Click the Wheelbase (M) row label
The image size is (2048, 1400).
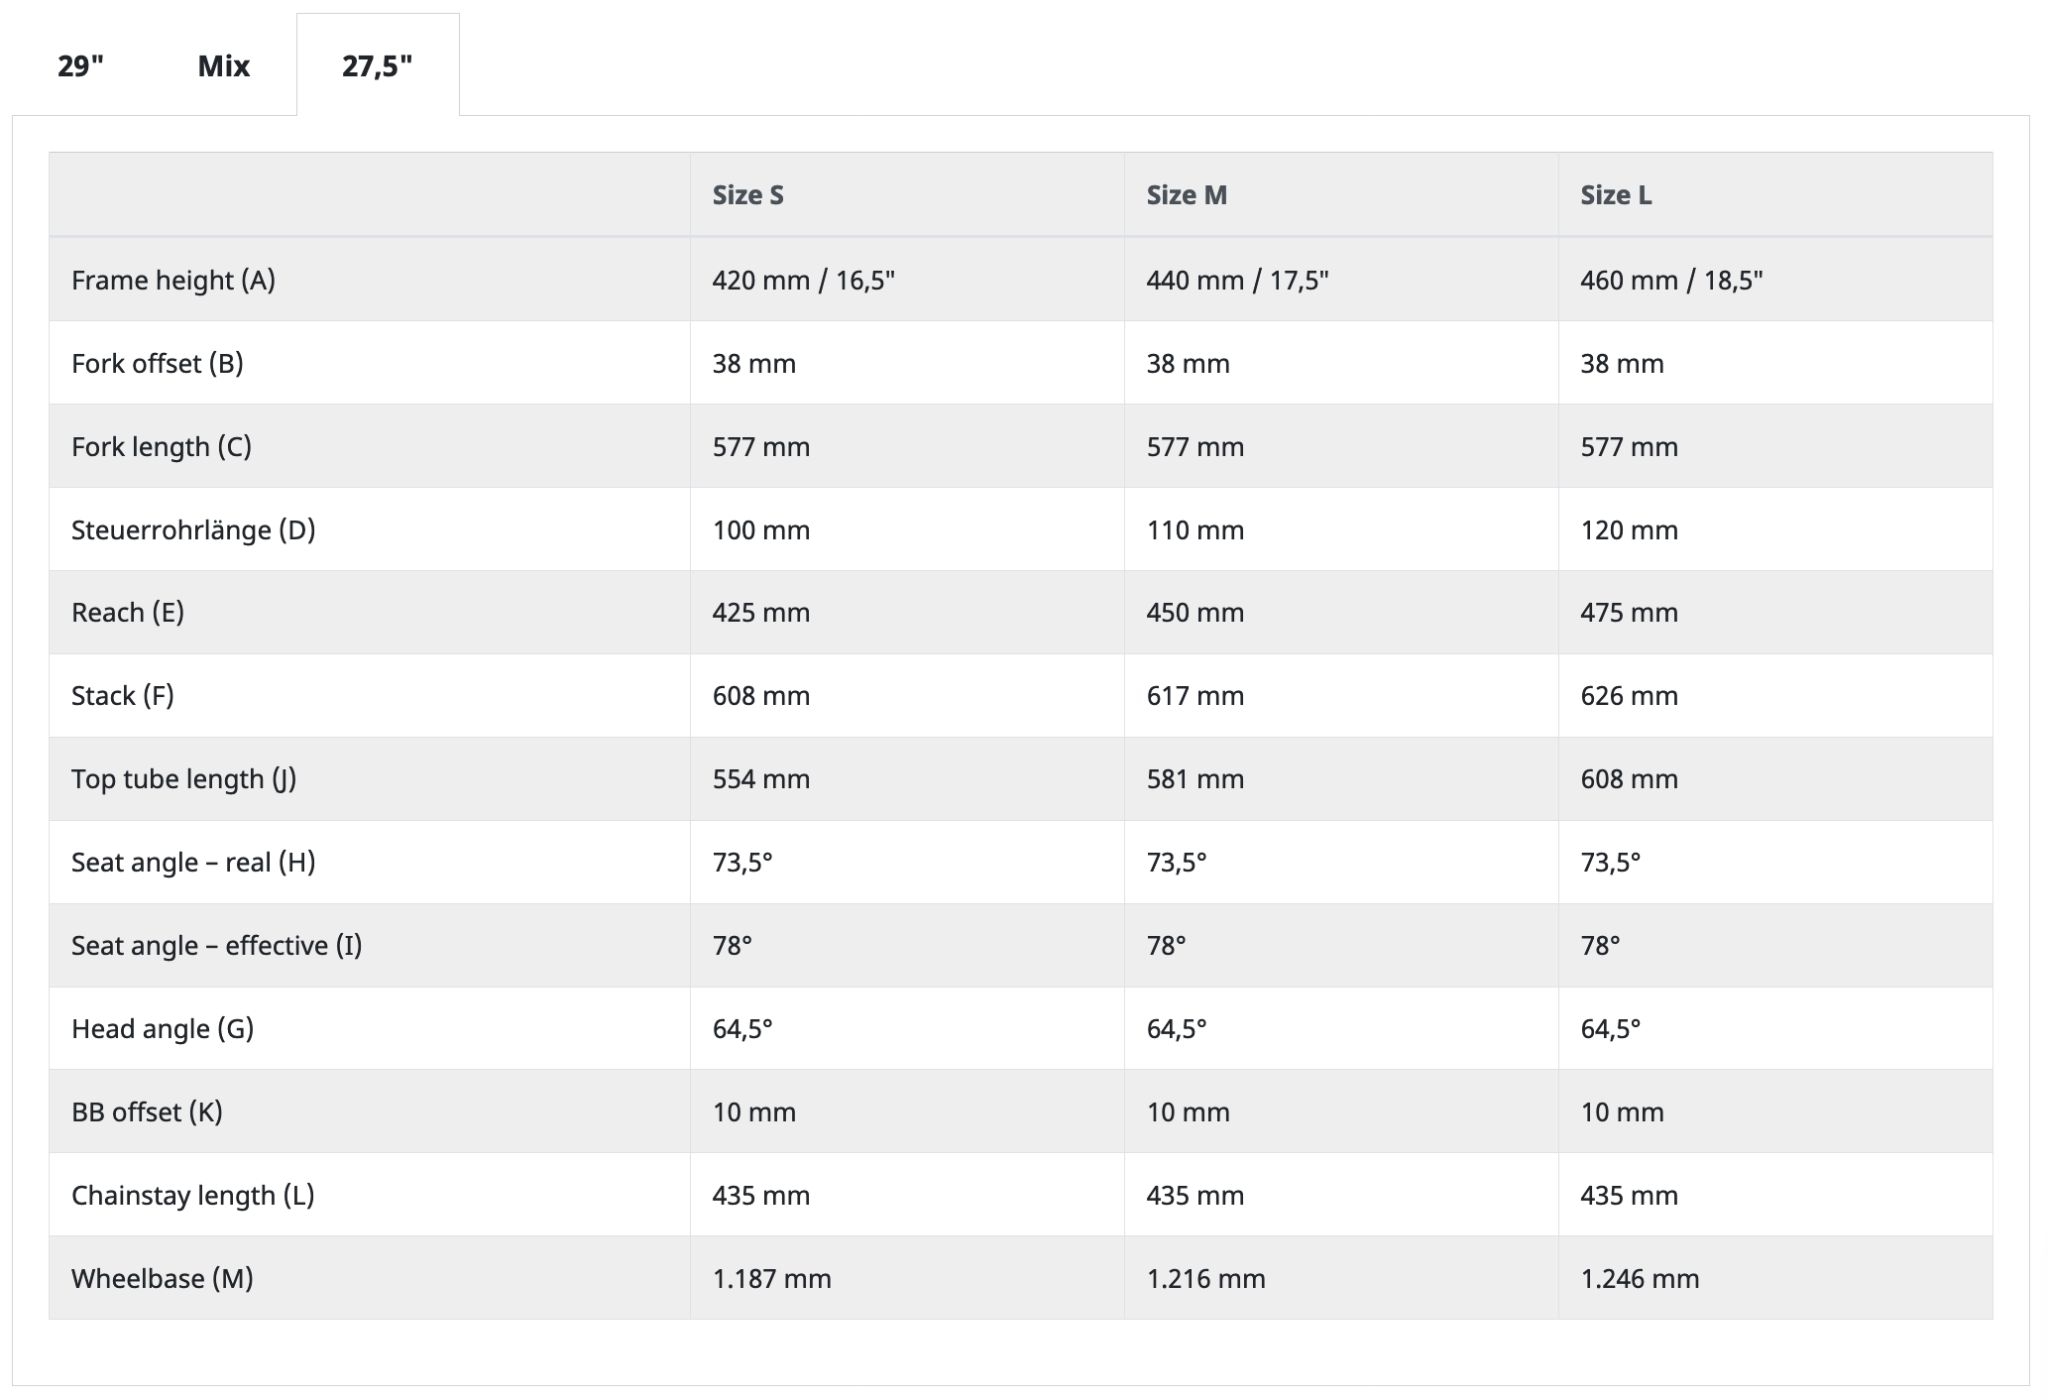pos(162,1278)
